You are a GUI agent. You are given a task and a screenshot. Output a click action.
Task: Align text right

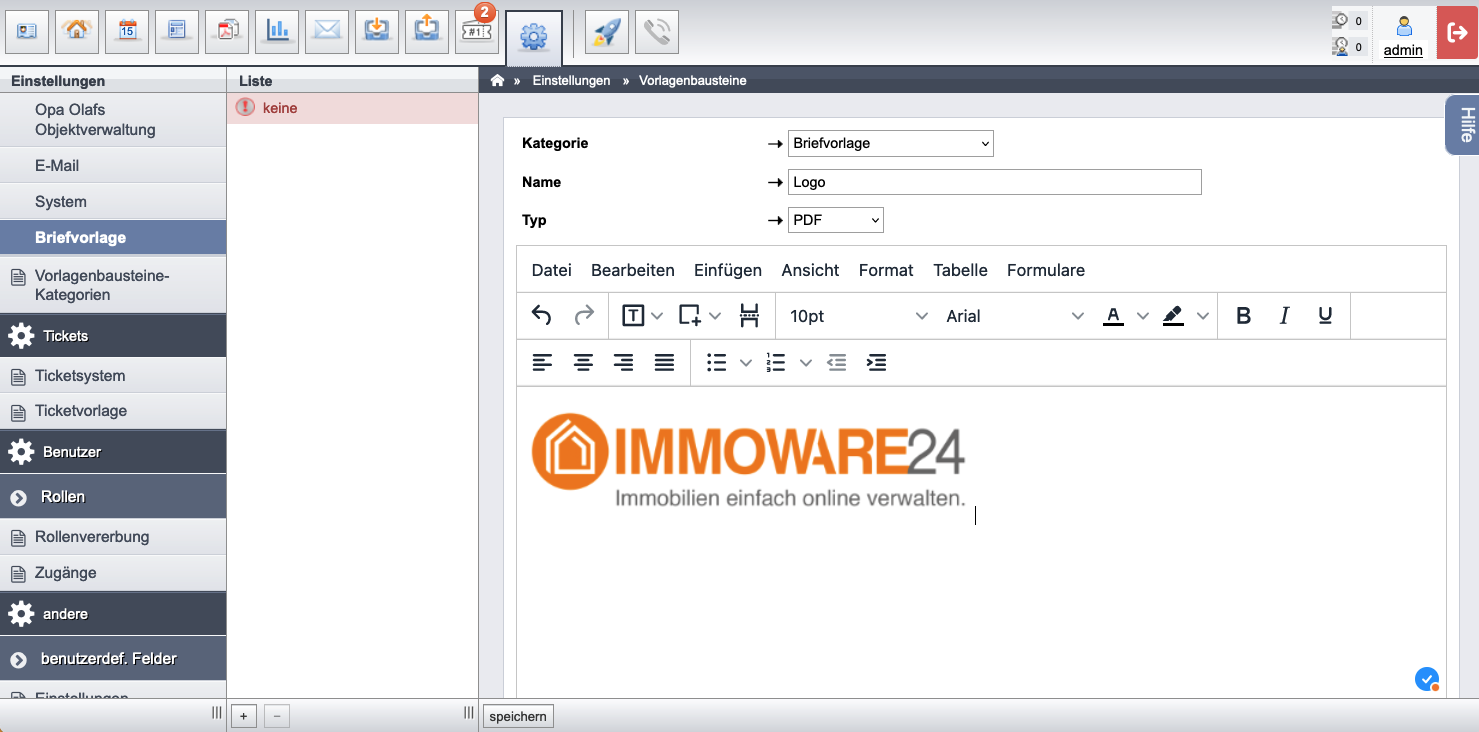pyautogui.click(x=624, y=363)
